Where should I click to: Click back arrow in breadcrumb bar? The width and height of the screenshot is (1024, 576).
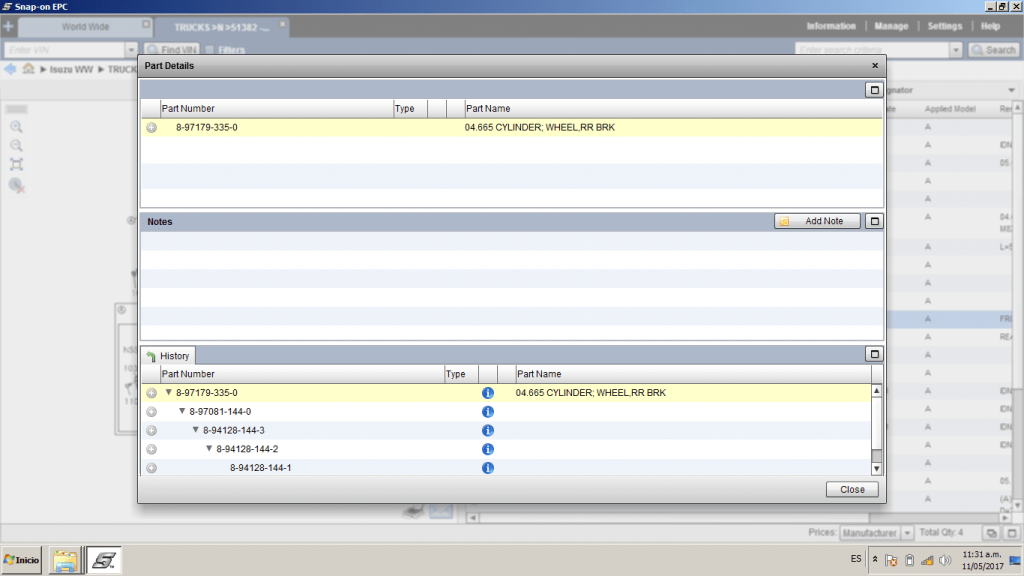[x=10, y=69]
